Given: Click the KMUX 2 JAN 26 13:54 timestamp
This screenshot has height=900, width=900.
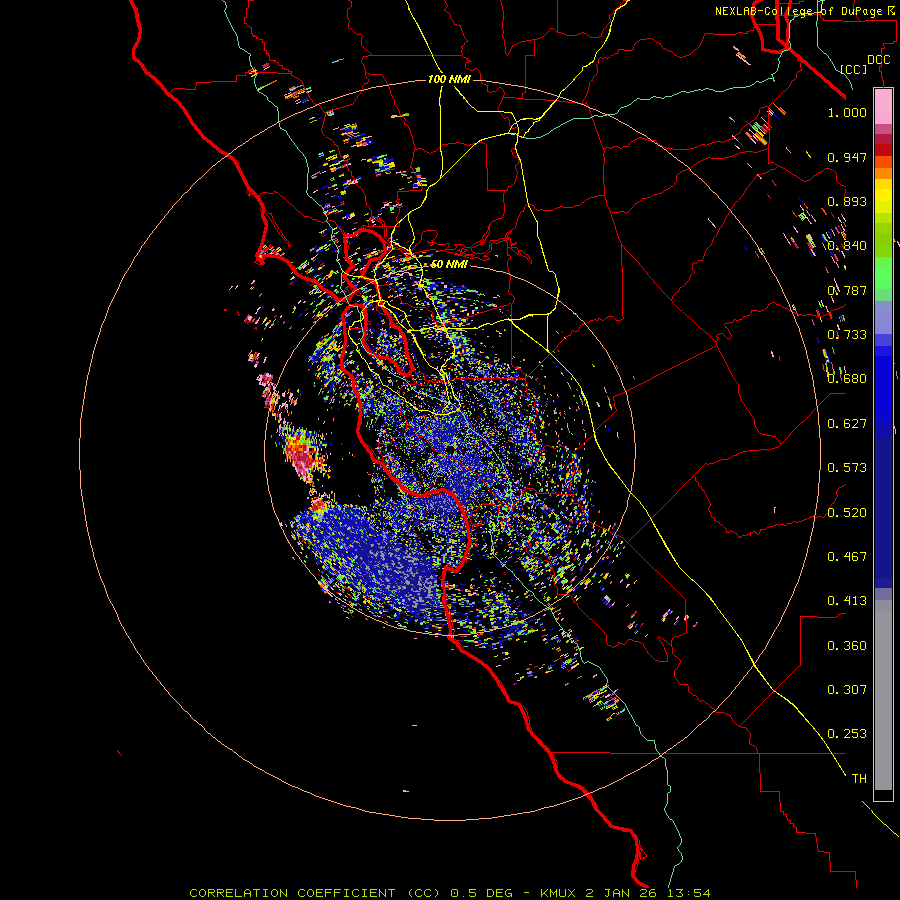Looking at the screenshot, I should pyautogui.click(x=625, y=893).
